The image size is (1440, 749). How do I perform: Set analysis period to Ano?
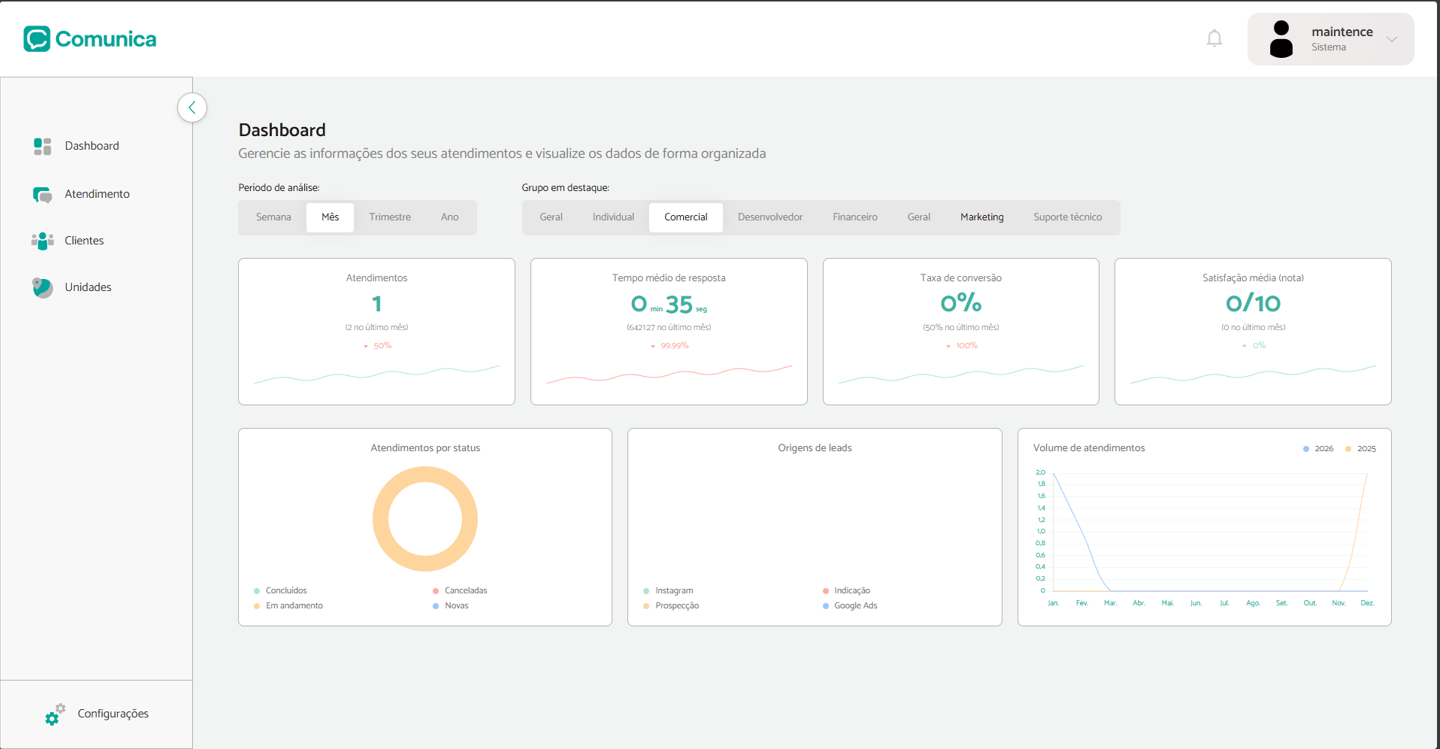(450, 217)
